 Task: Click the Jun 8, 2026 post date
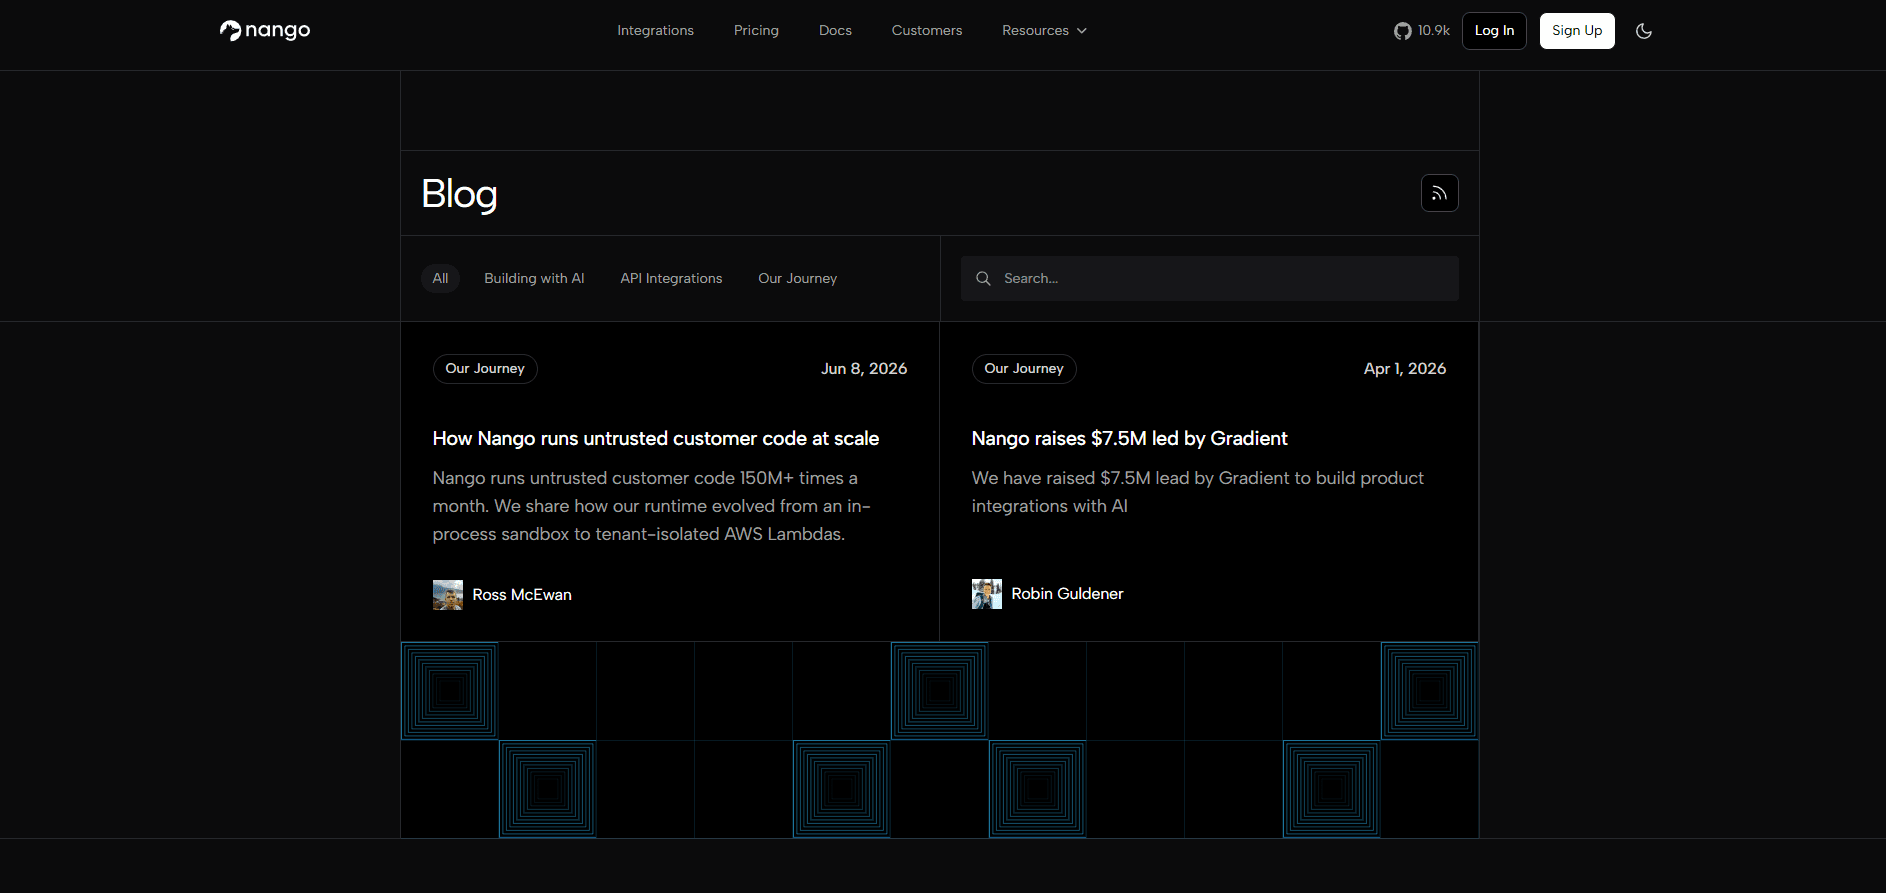tap(864, 369)
